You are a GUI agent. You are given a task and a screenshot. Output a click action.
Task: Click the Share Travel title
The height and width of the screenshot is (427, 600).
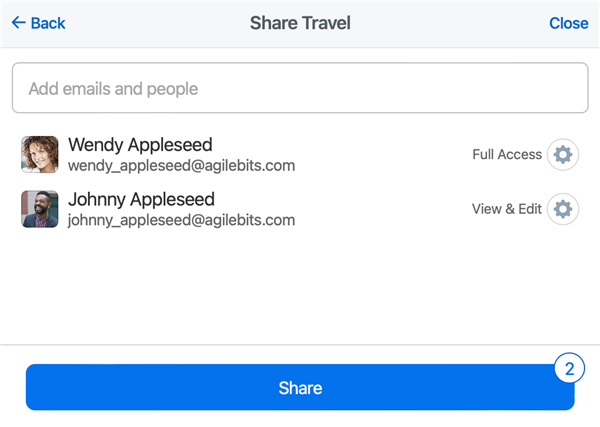(x=300, y=23)
